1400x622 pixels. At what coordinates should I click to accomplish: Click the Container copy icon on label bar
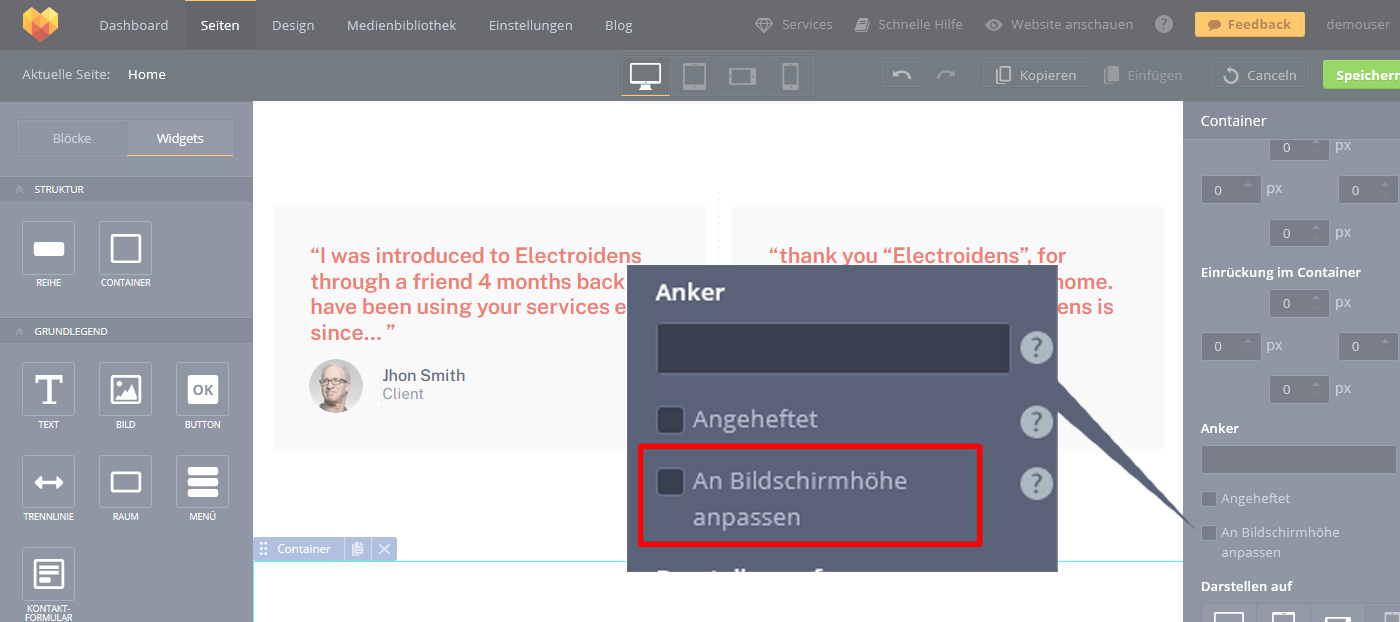click(x=357, y=549)
